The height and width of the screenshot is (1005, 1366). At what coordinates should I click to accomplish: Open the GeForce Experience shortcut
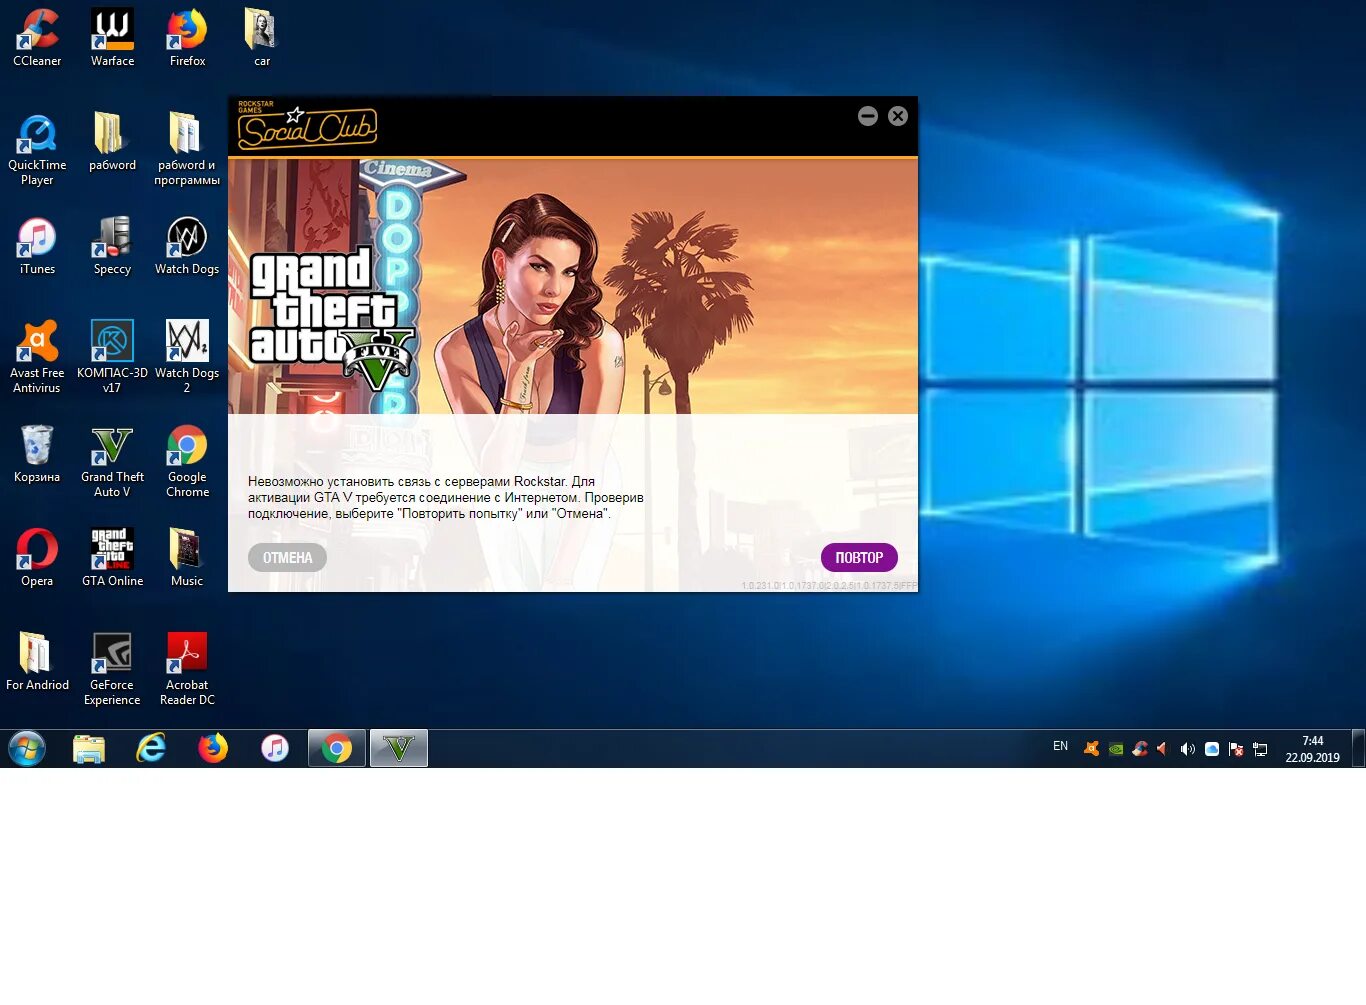click(112, 669)
